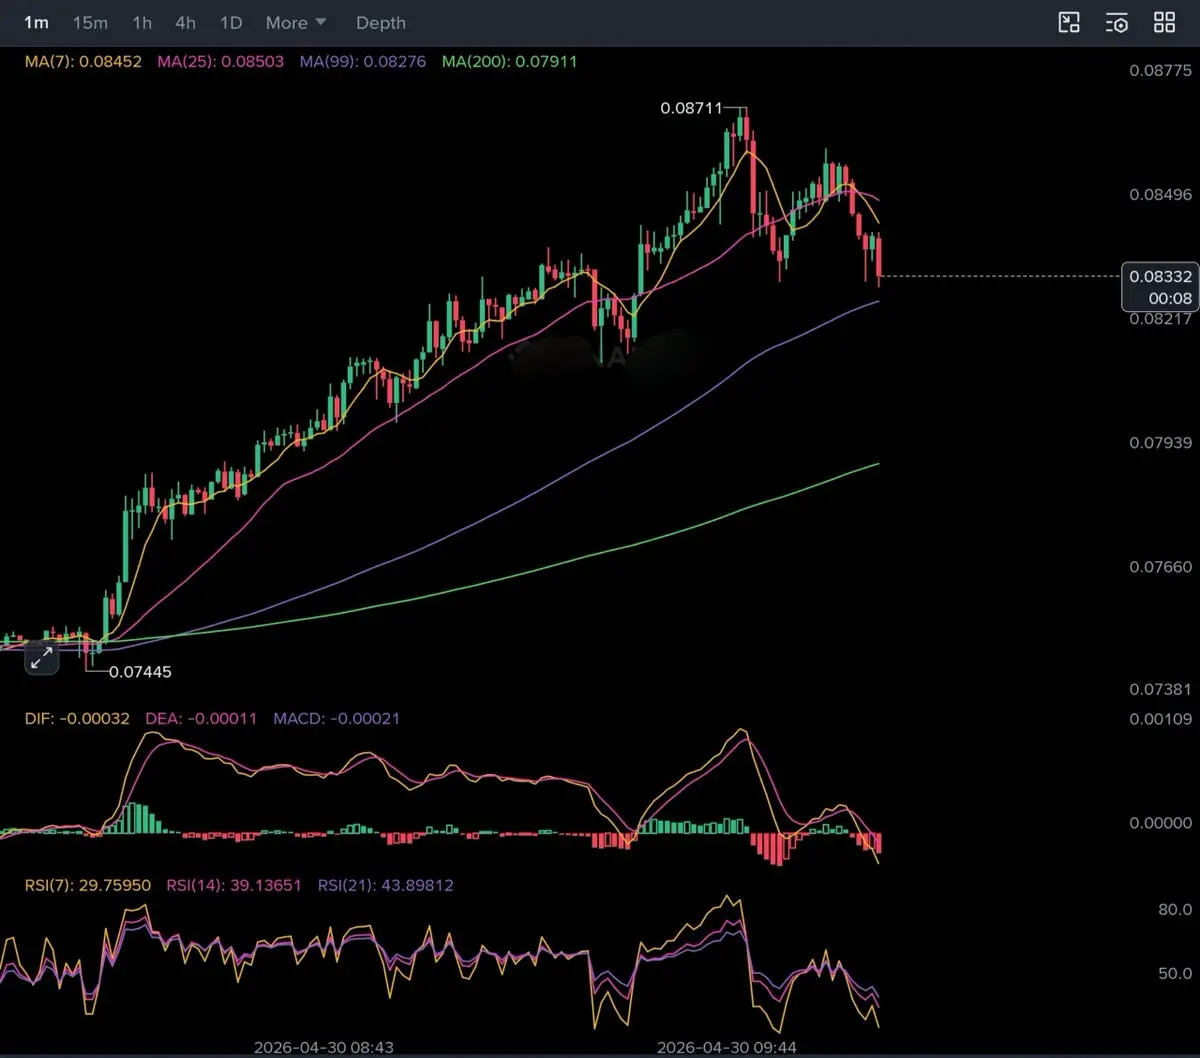This screenshot has width=1200, height=1058.
Task: Switch to the 1h timeframe
Action: [142, 22]
